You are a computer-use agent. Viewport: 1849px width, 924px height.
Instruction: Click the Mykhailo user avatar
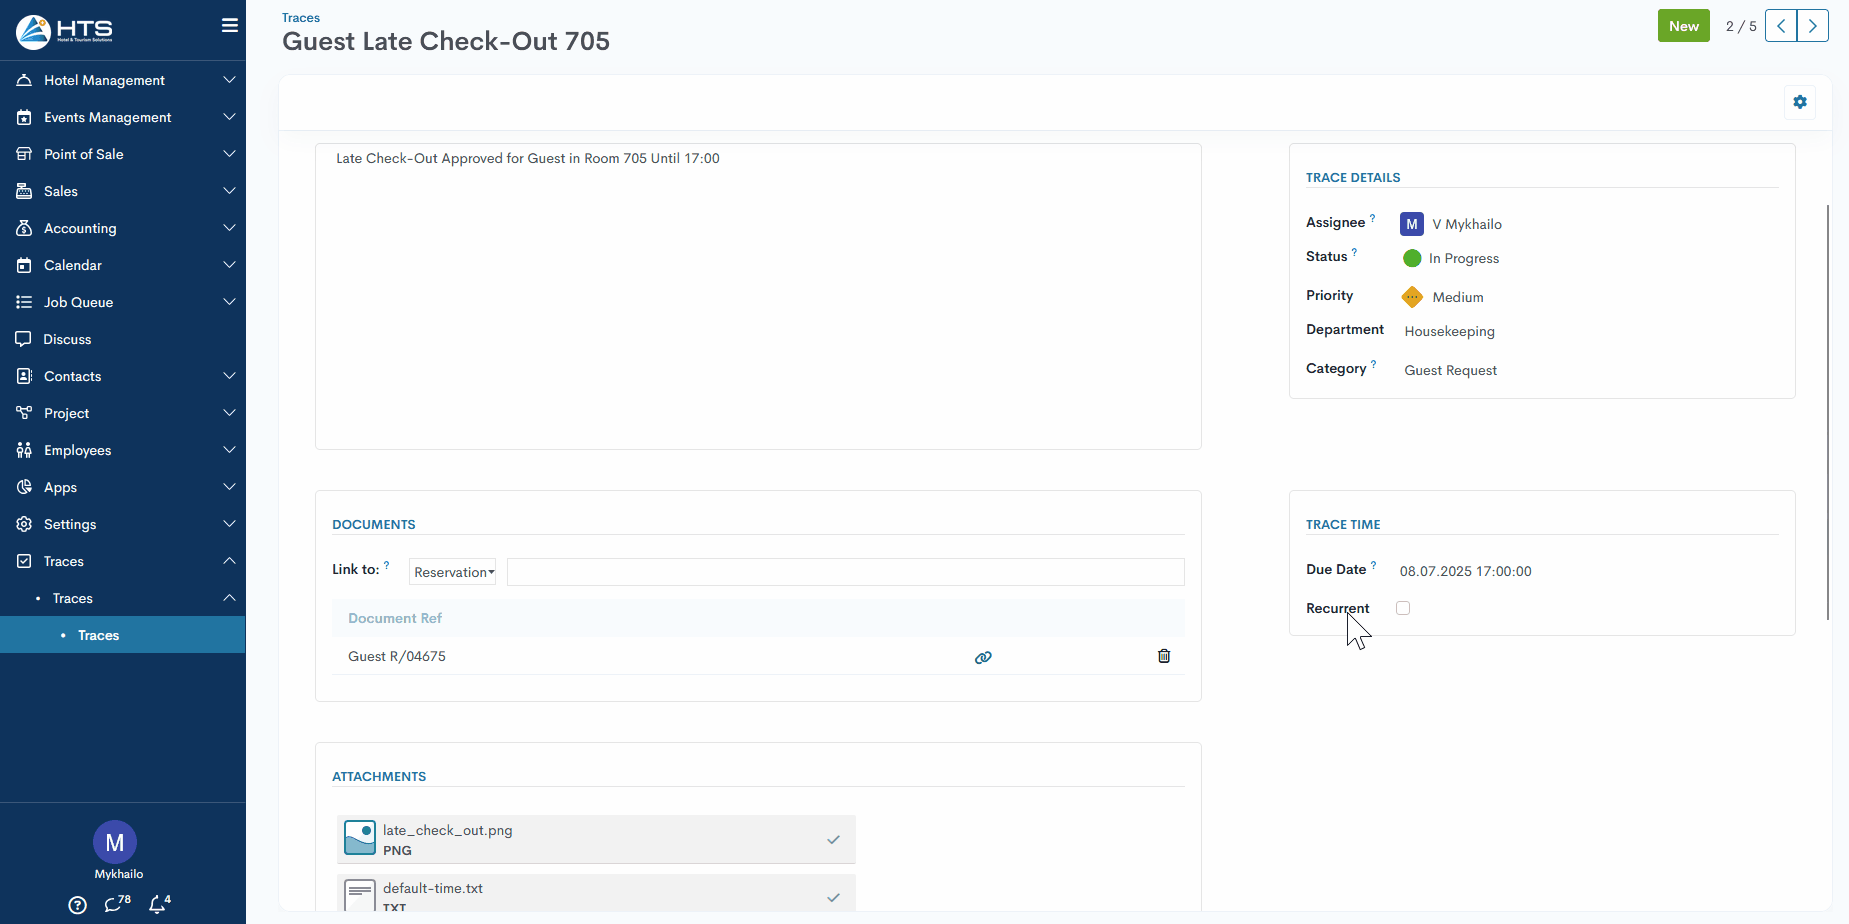(x=115, y=842)
